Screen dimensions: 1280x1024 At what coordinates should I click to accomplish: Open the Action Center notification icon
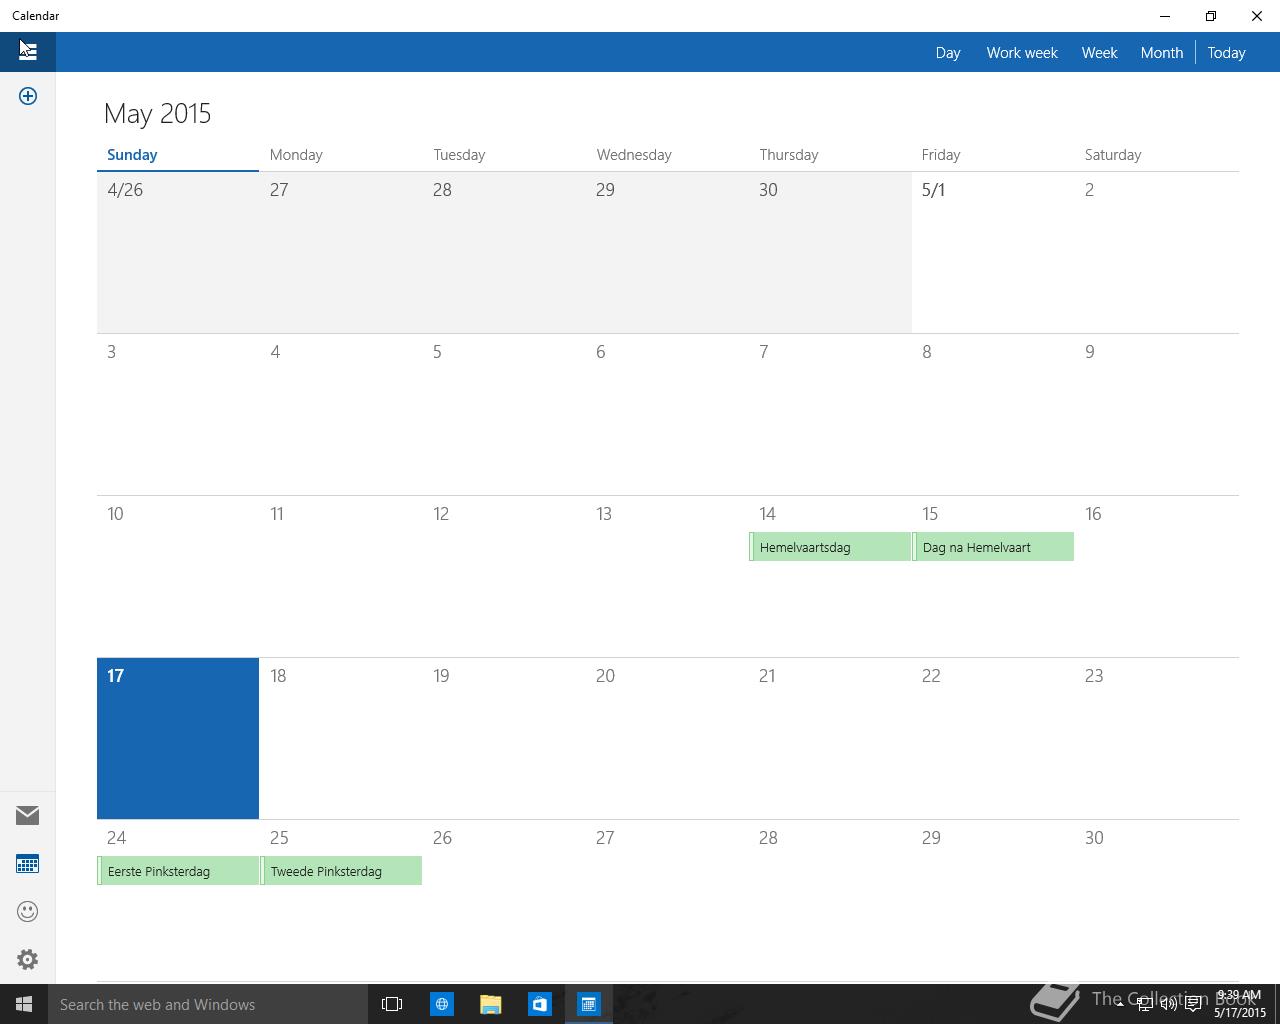(x=1193, y=1004)
